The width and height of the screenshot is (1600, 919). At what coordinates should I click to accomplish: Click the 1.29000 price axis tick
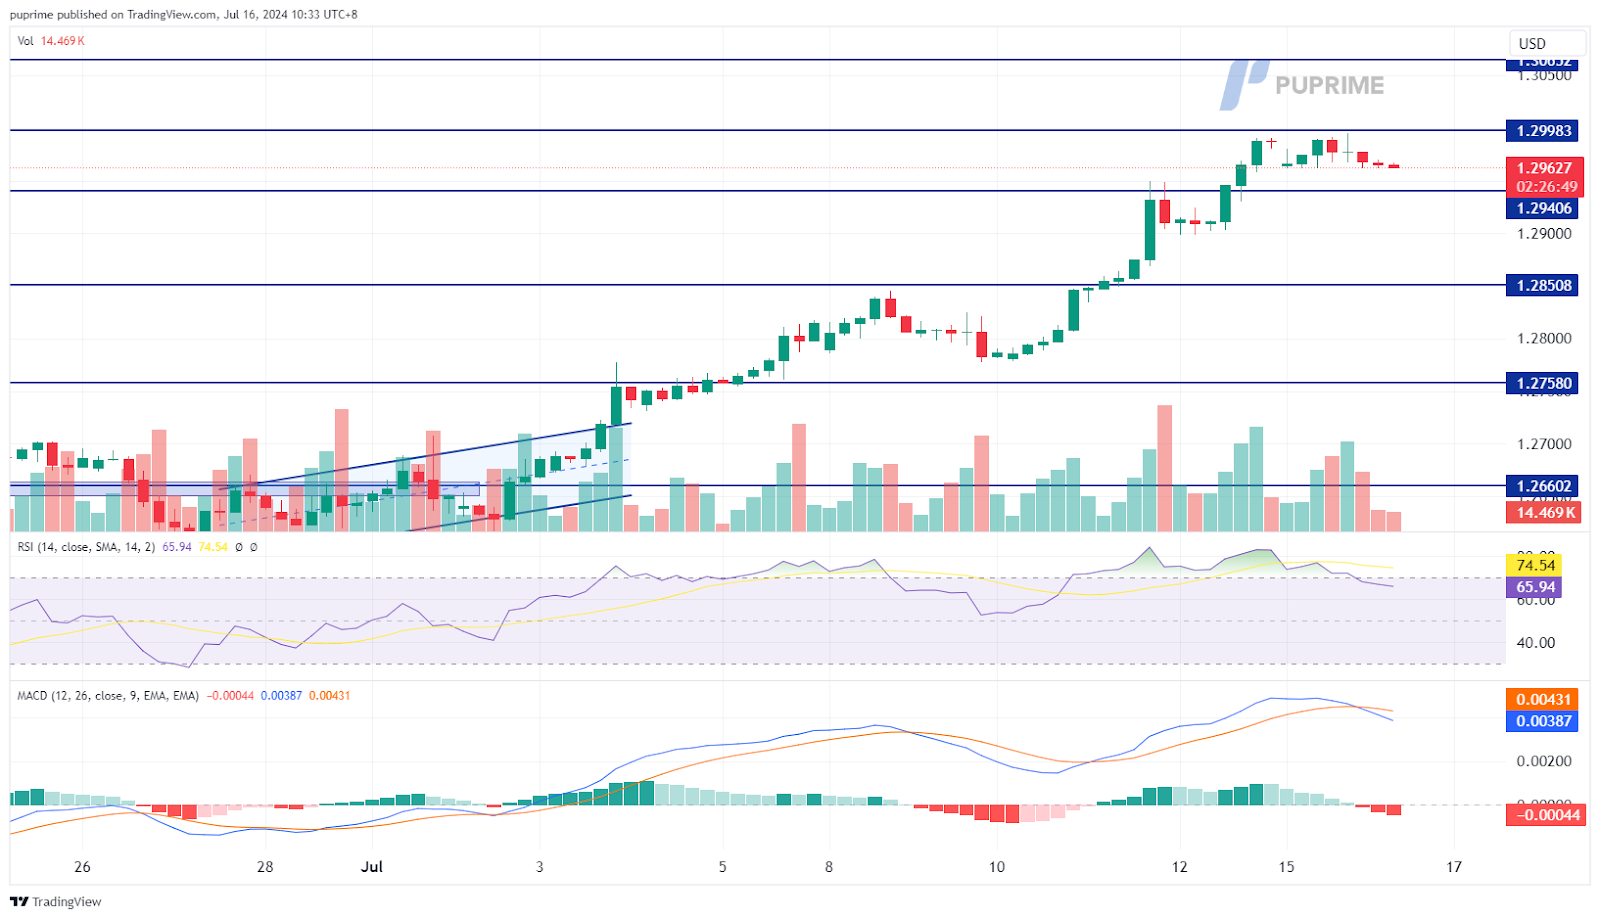tap(1544, 234)
